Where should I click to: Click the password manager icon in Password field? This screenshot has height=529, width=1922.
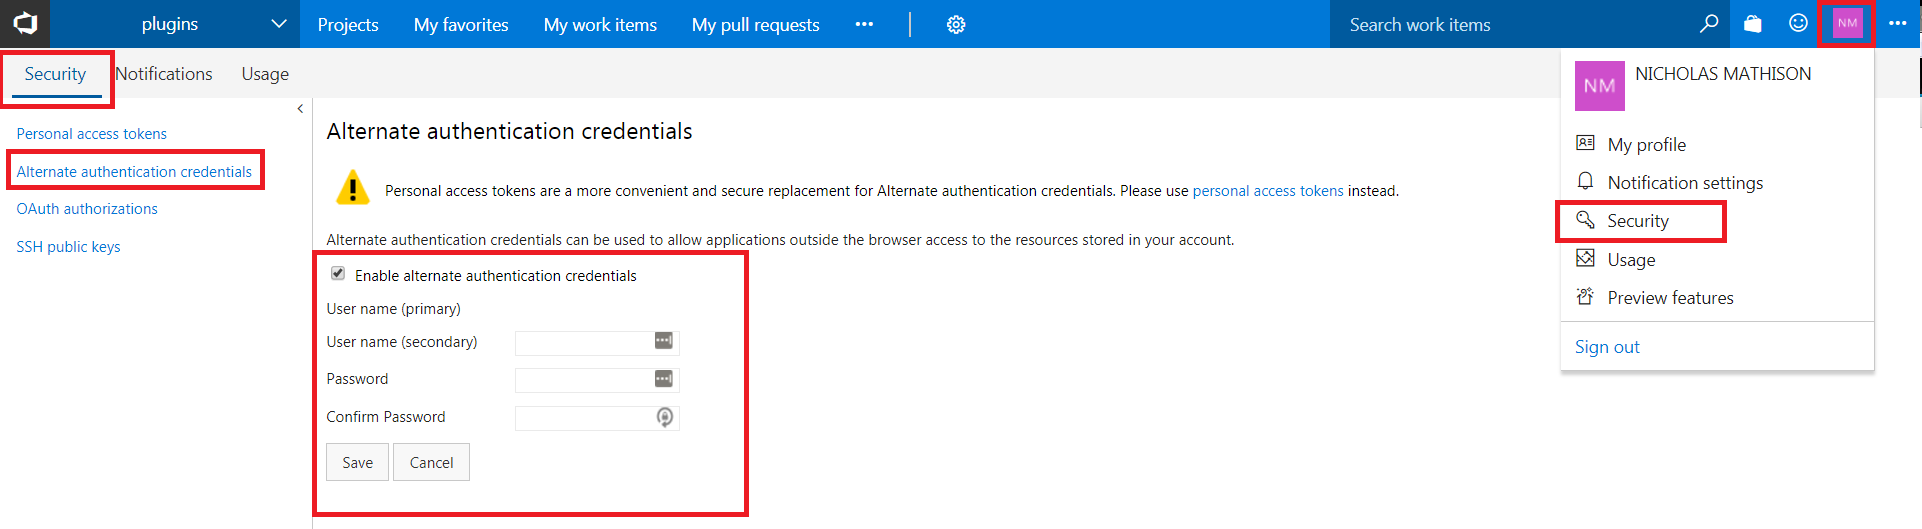click(x=664, y=379)
